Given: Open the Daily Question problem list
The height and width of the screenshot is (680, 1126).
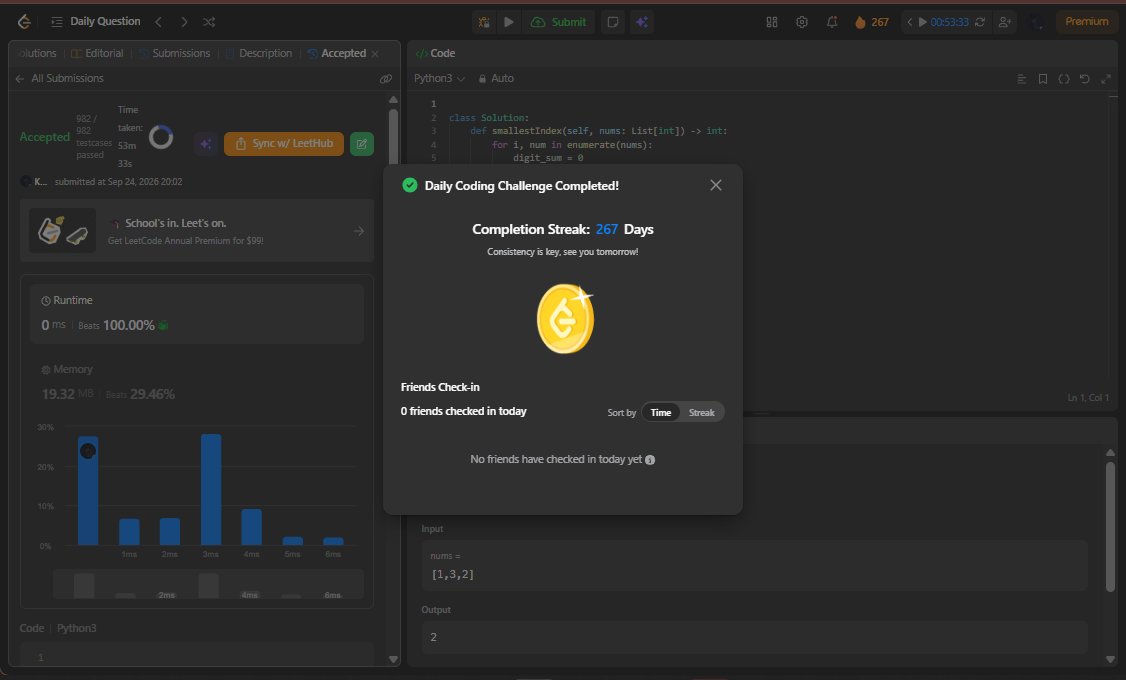Looking at the screenshot, I should (x=96, y=22).
